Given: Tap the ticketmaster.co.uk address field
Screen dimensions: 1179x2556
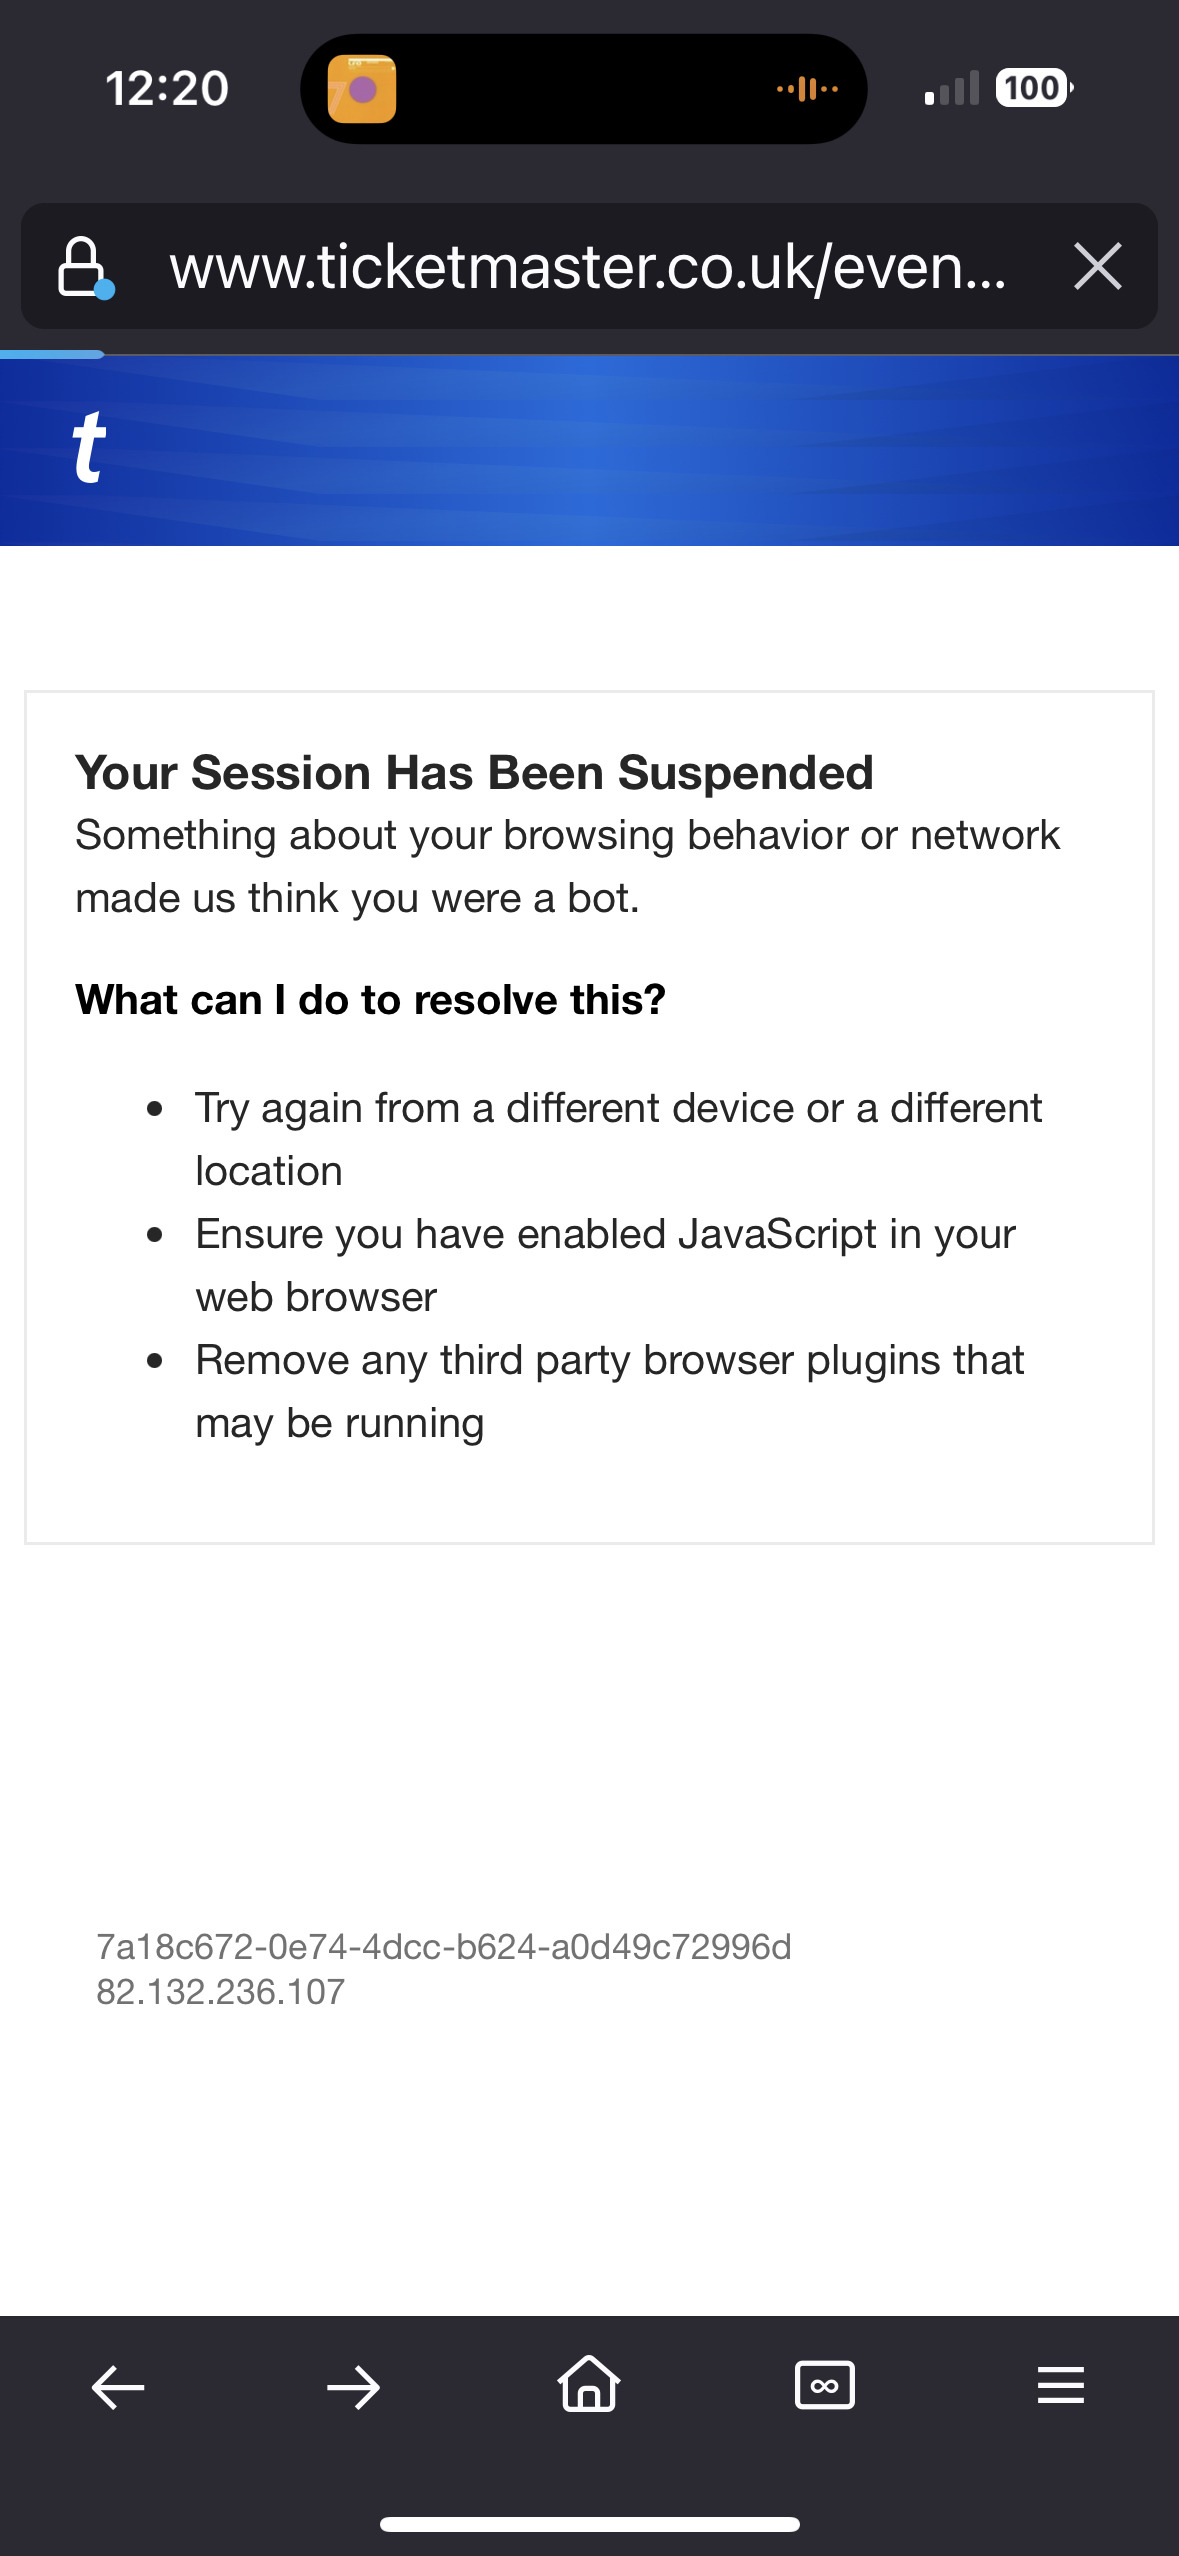Looking at the screenshot, I should tap(588, 267).
